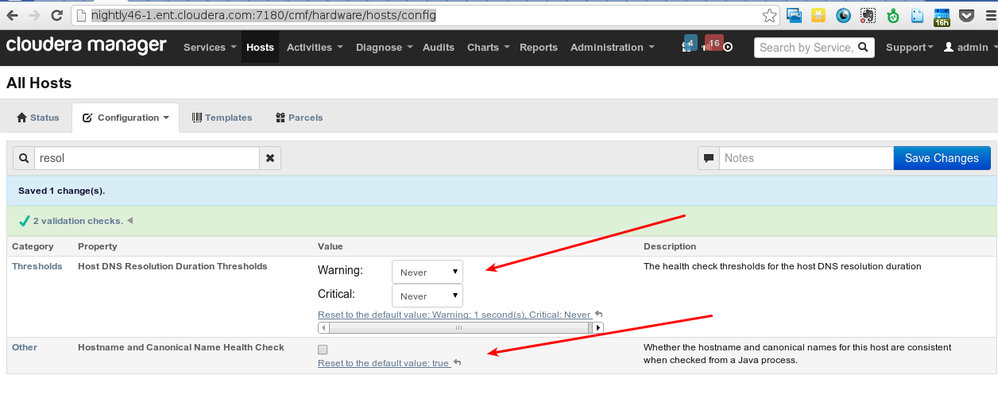
Task: Open the green stopwatch extension icon
Action: 892,15
